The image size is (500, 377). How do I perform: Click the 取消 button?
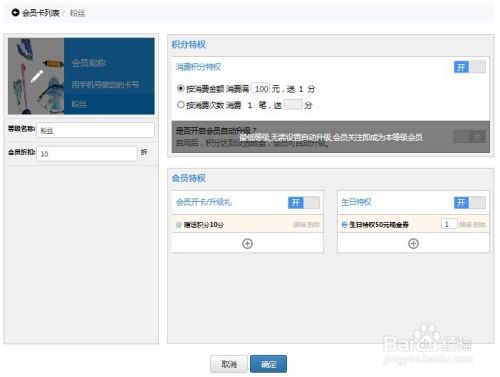pyautogui.click(x=229, y=364)
